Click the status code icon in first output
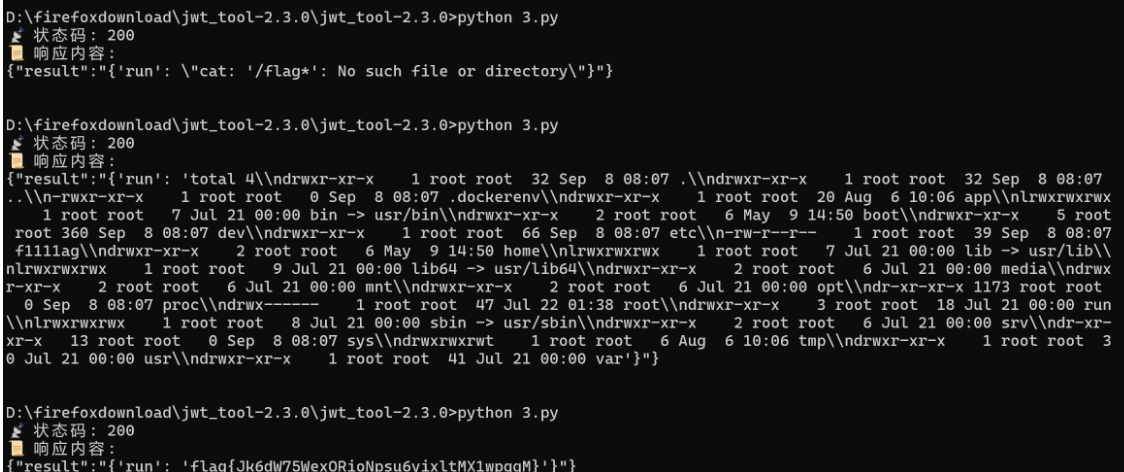 pos(10,36)
